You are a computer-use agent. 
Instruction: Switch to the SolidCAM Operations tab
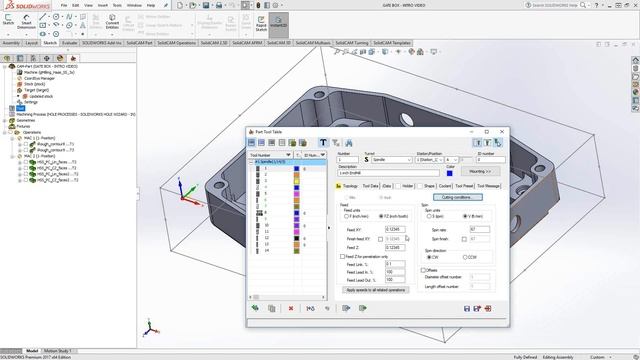click(x=177, y=43)
